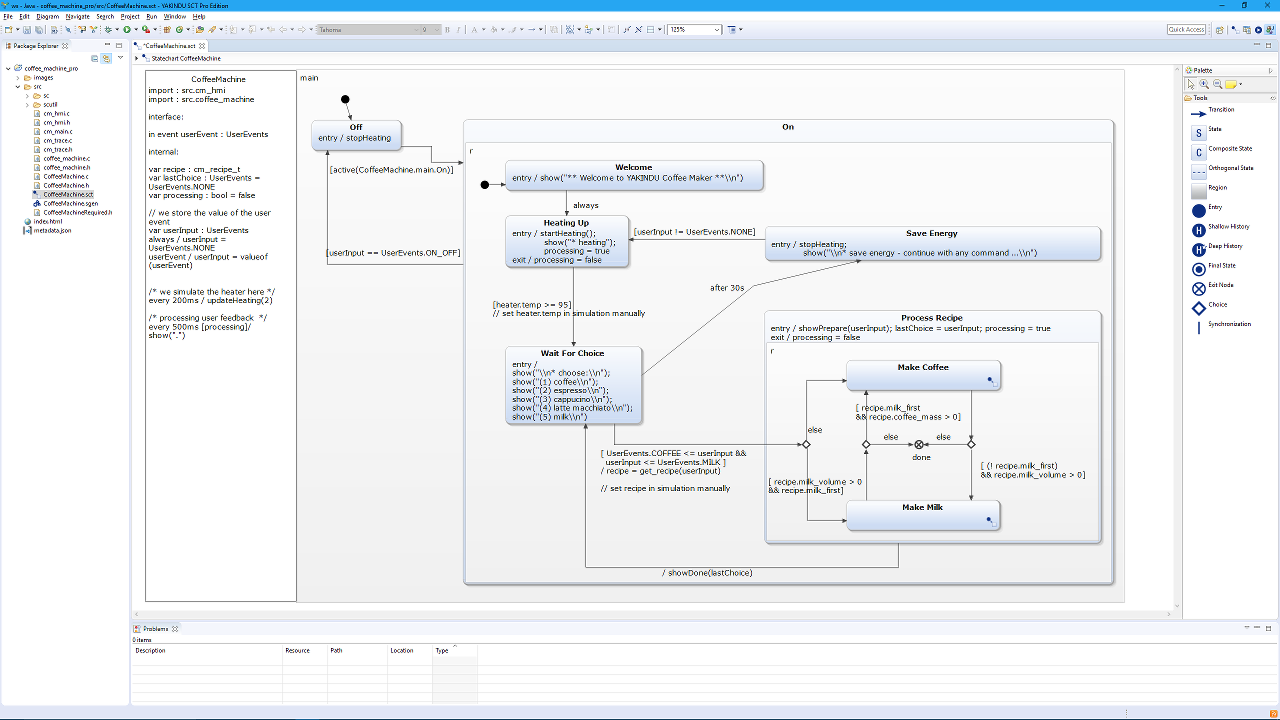Click the Quick Access button

coord(1186,29)
